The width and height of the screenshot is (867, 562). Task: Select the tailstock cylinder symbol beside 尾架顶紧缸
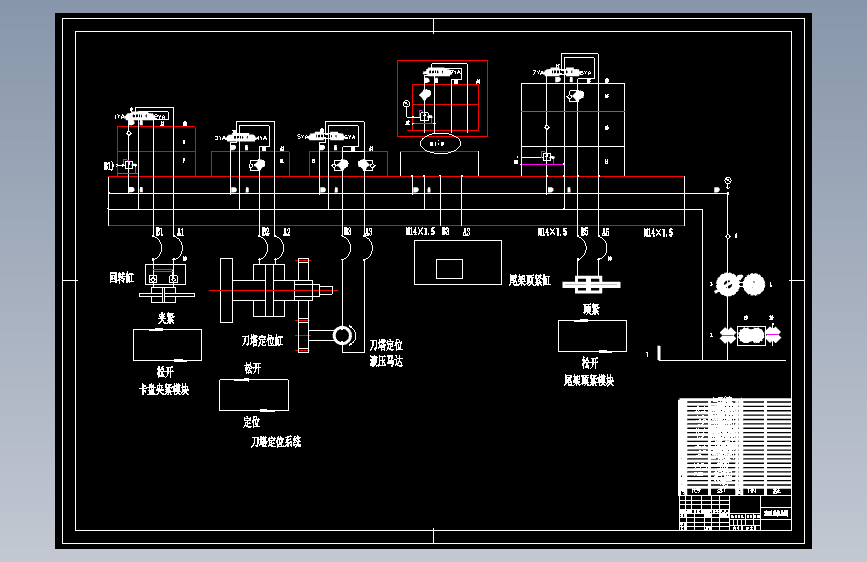pyautogui.click(x=591, y=284)
